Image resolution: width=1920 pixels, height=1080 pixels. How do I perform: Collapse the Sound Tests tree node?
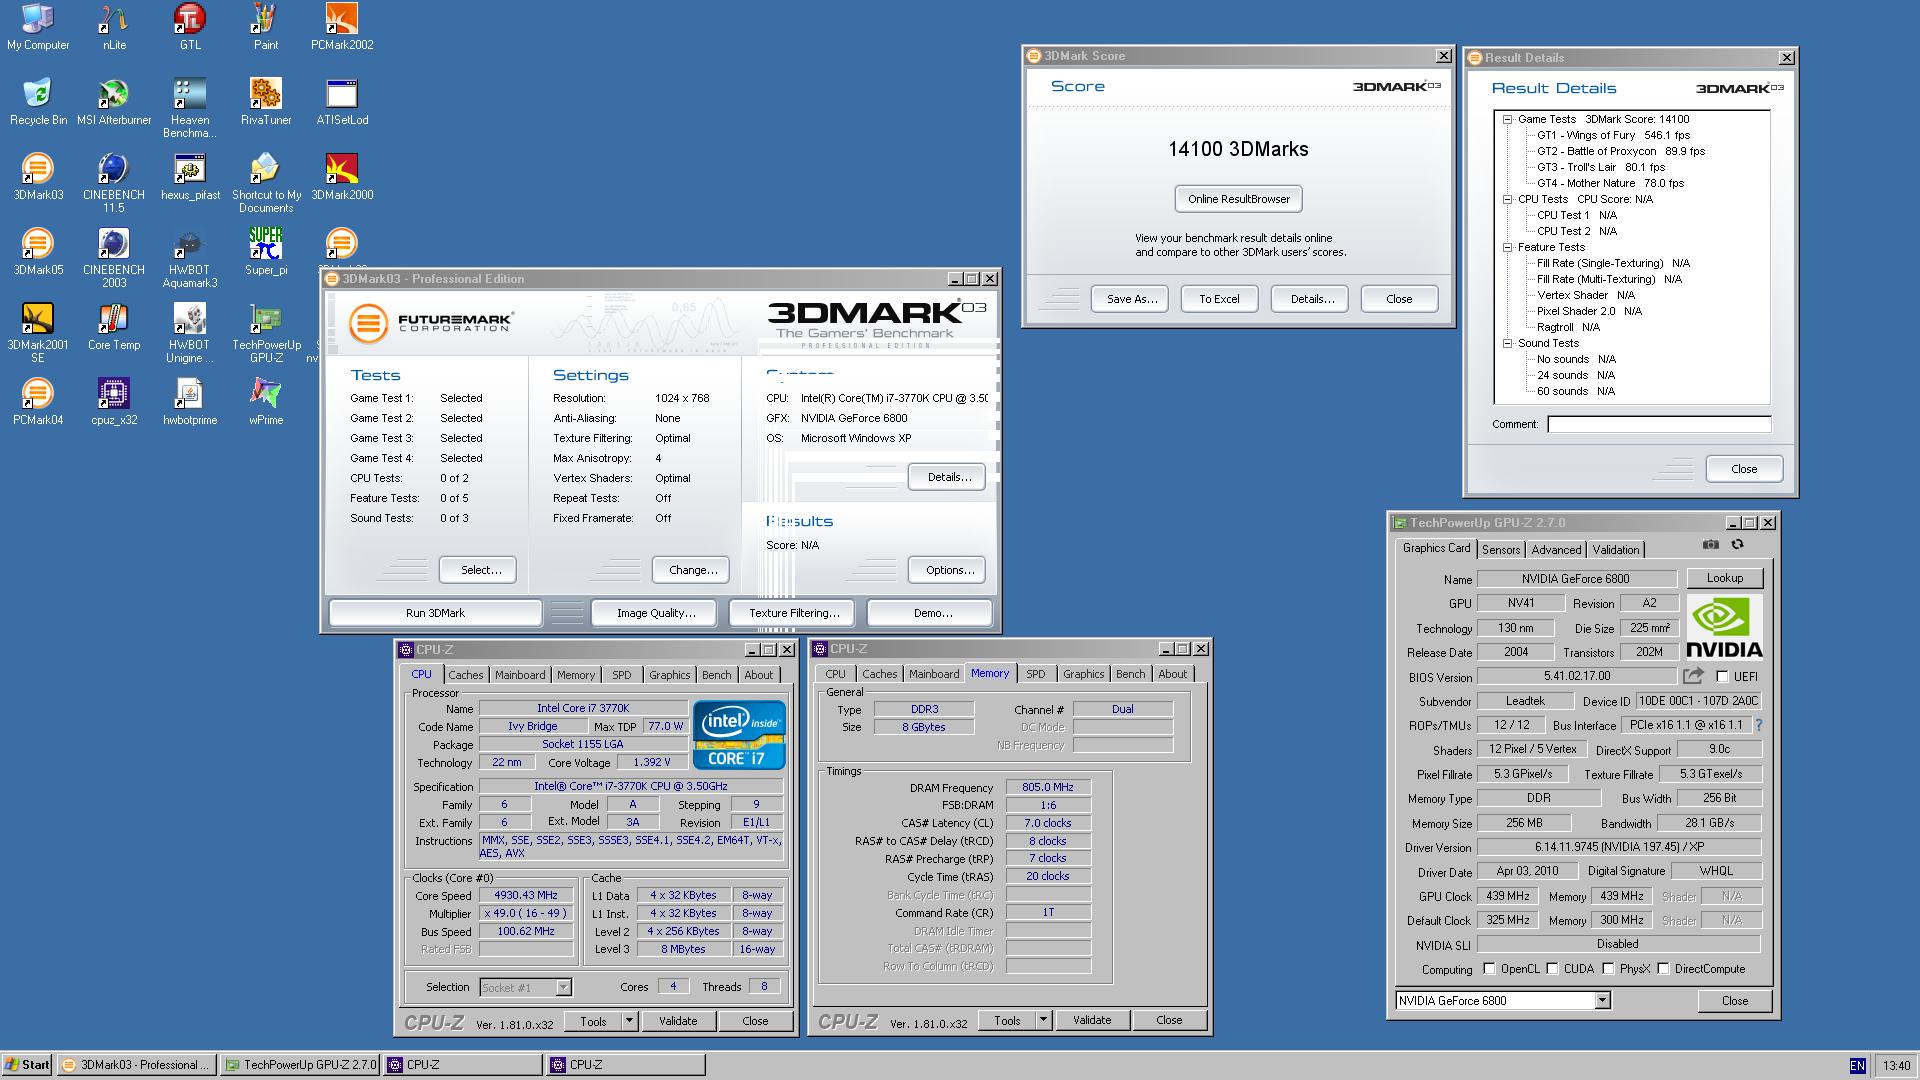(1507, 343)
